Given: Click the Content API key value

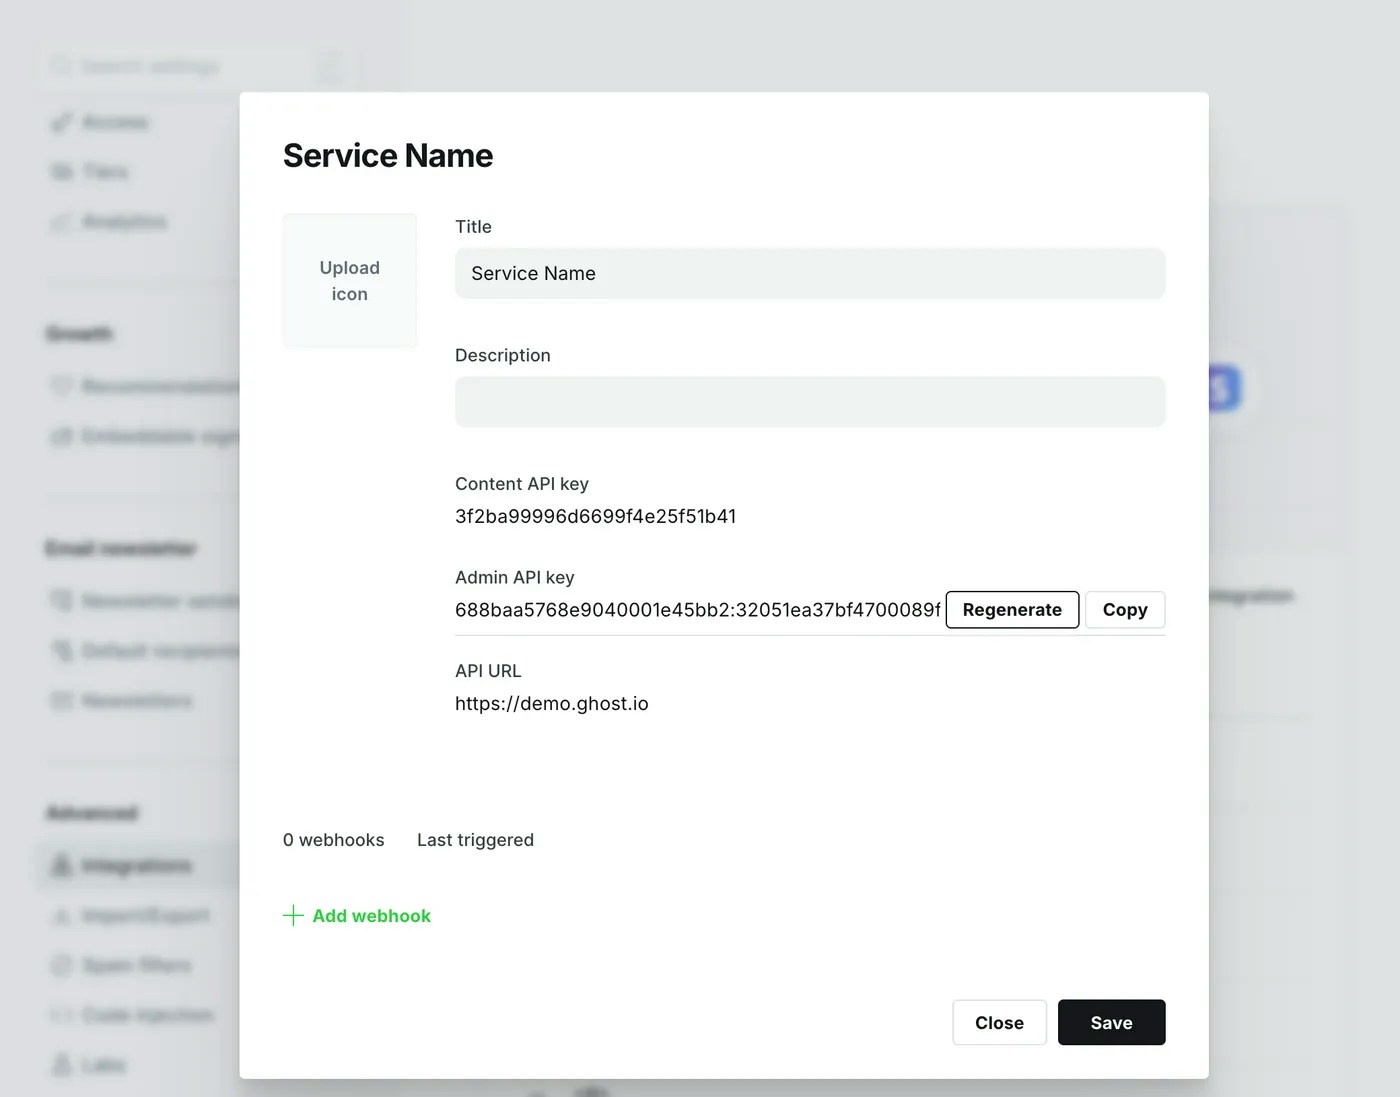Looking at the screenshot, I should [595, 516].
